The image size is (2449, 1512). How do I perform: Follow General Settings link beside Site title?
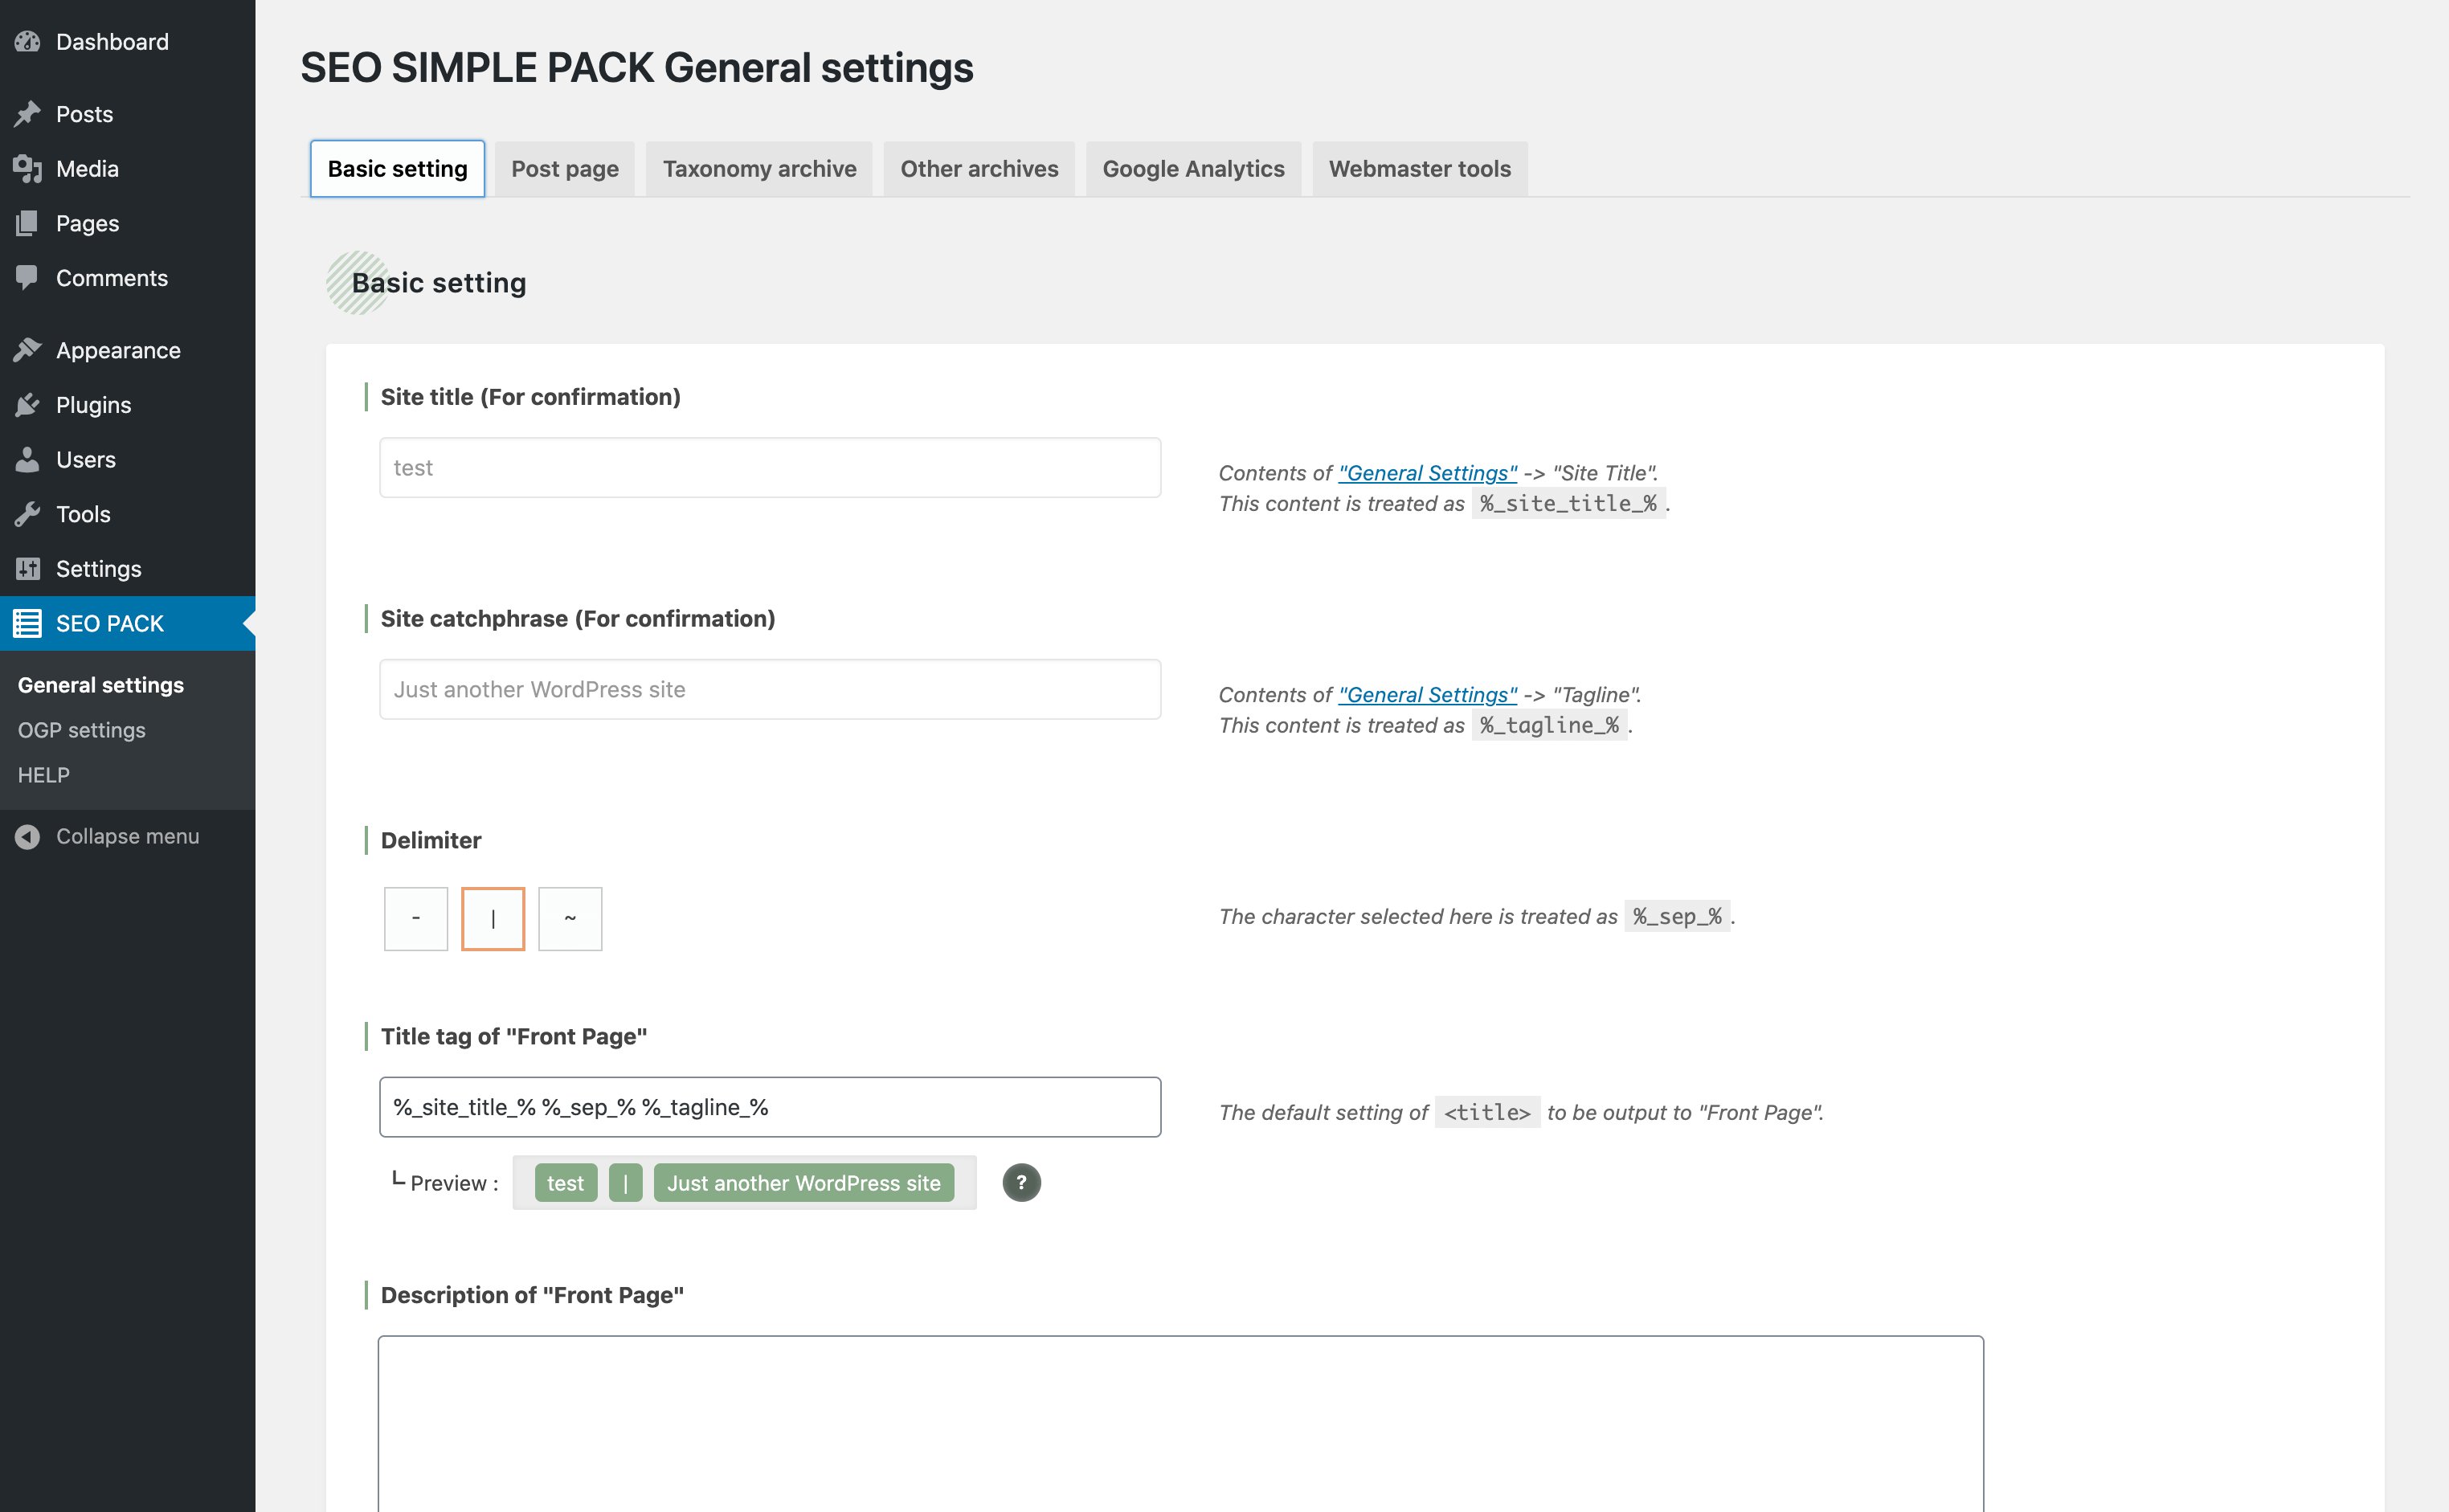tap(1427, 473)
